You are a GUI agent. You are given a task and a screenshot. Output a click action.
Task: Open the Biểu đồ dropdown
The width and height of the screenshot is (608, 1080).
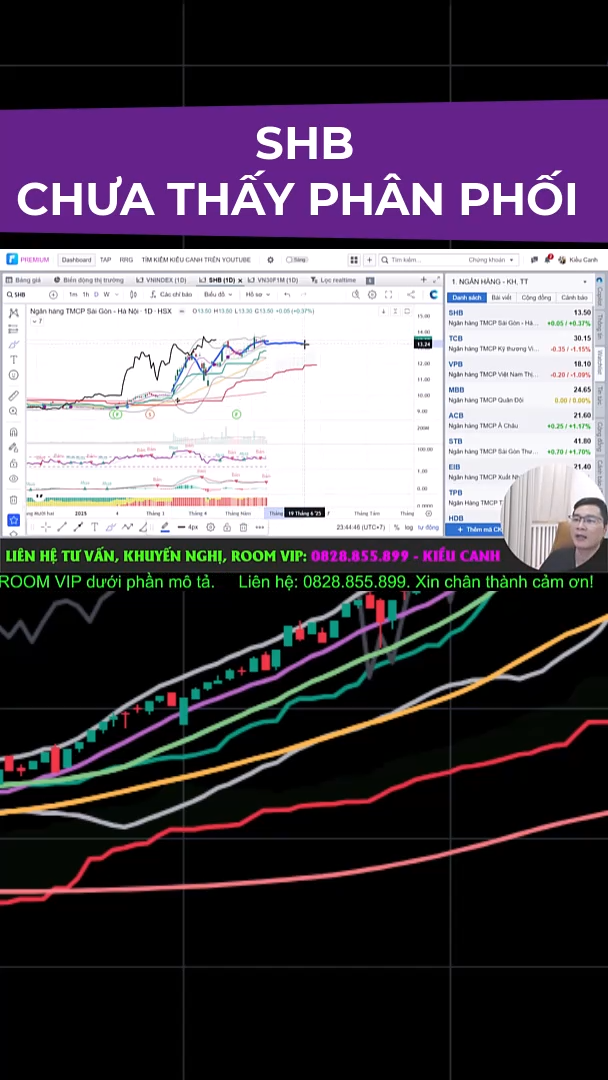pos(218,294)
